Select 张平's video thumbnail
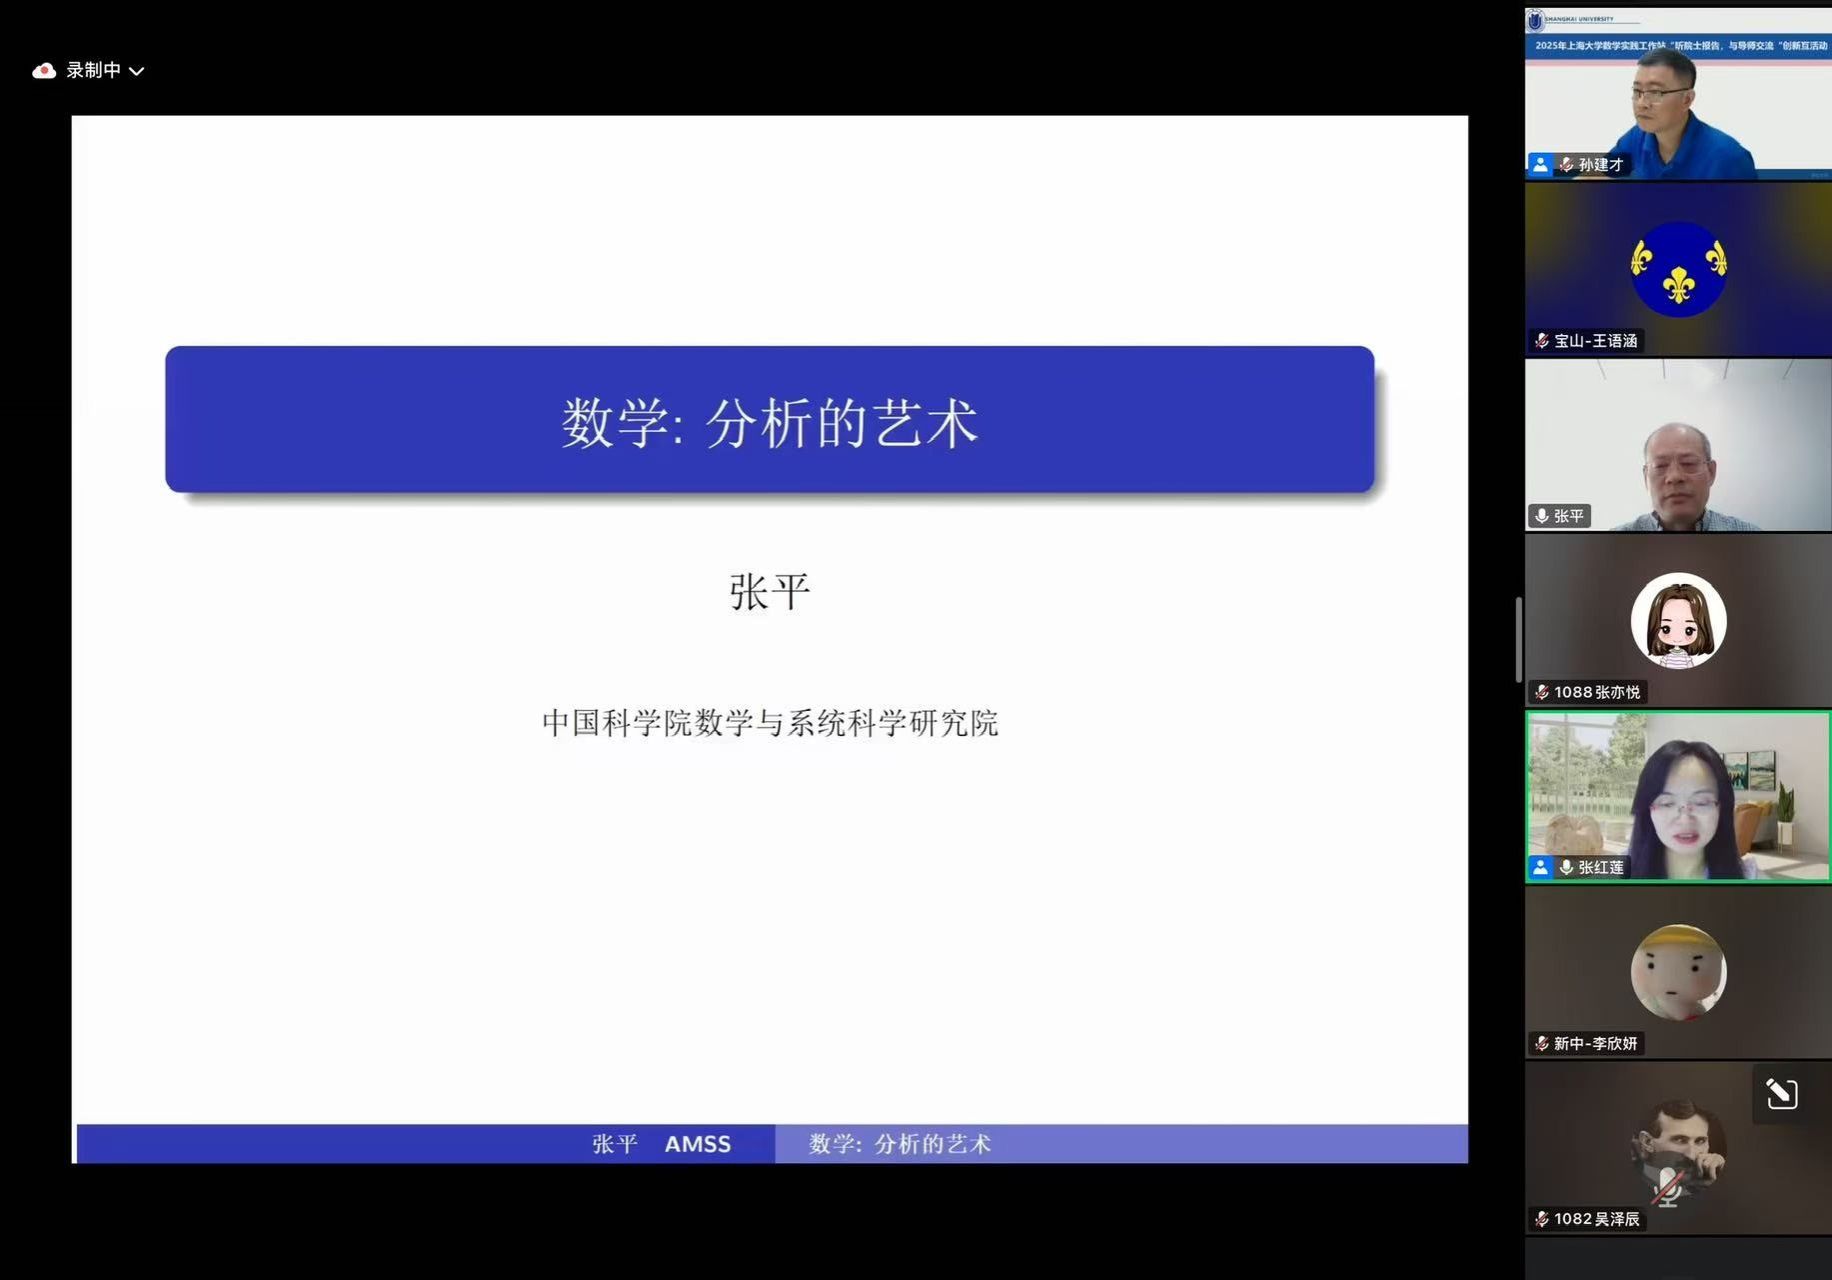Viewport: 1832px width, 1280px height. click(1678, 445)
